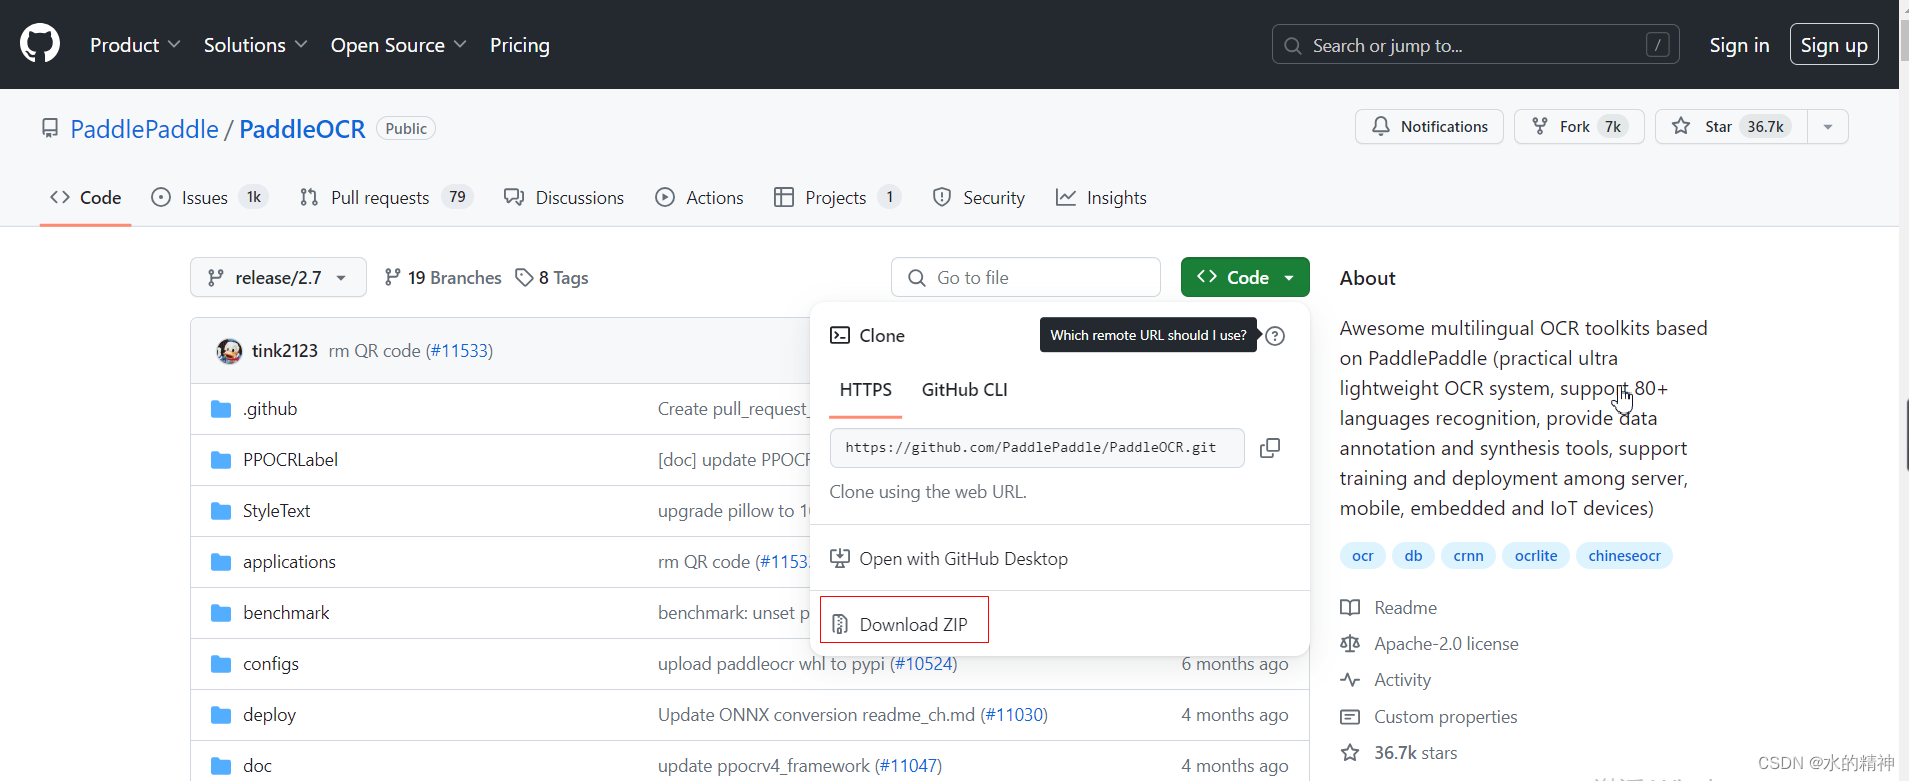Switch to the Security tab
Screen dimensions: 1909x781
[x=978, y=197]
